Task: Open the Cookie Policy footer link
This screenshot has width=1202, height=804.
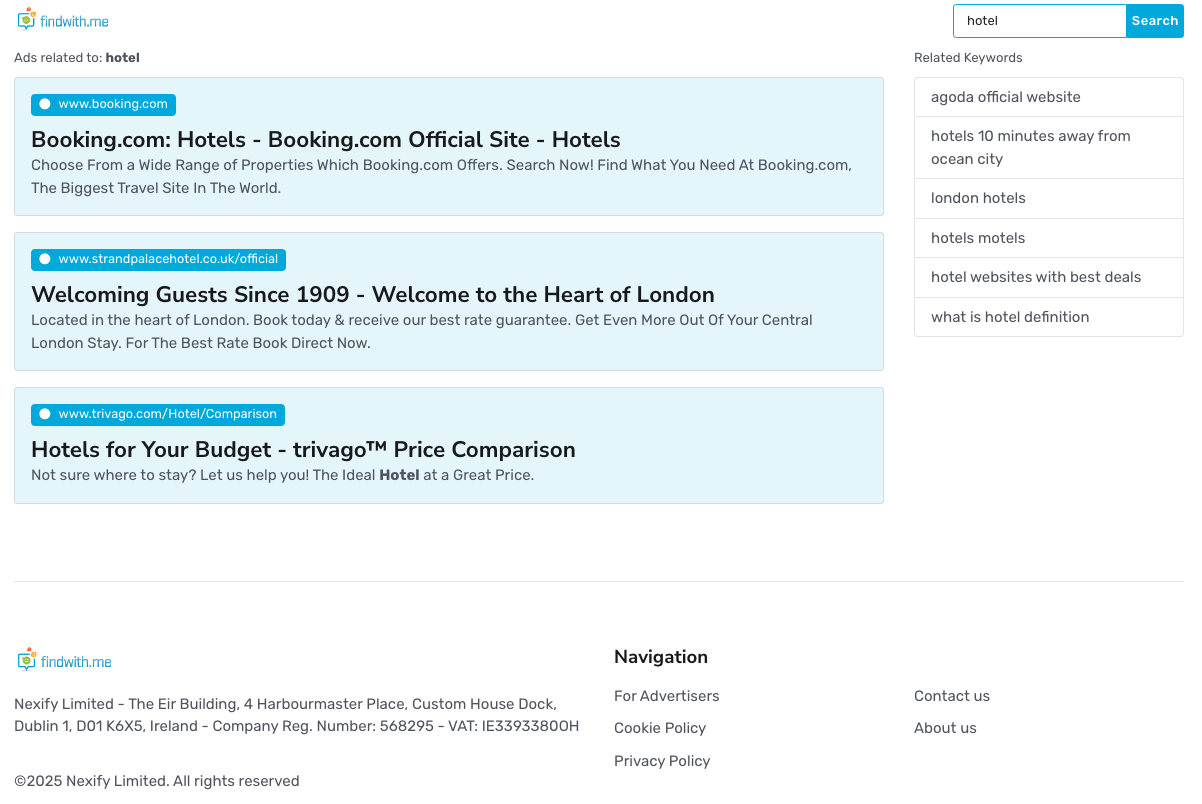Action: pyautogui.click(x=660, y=728)
